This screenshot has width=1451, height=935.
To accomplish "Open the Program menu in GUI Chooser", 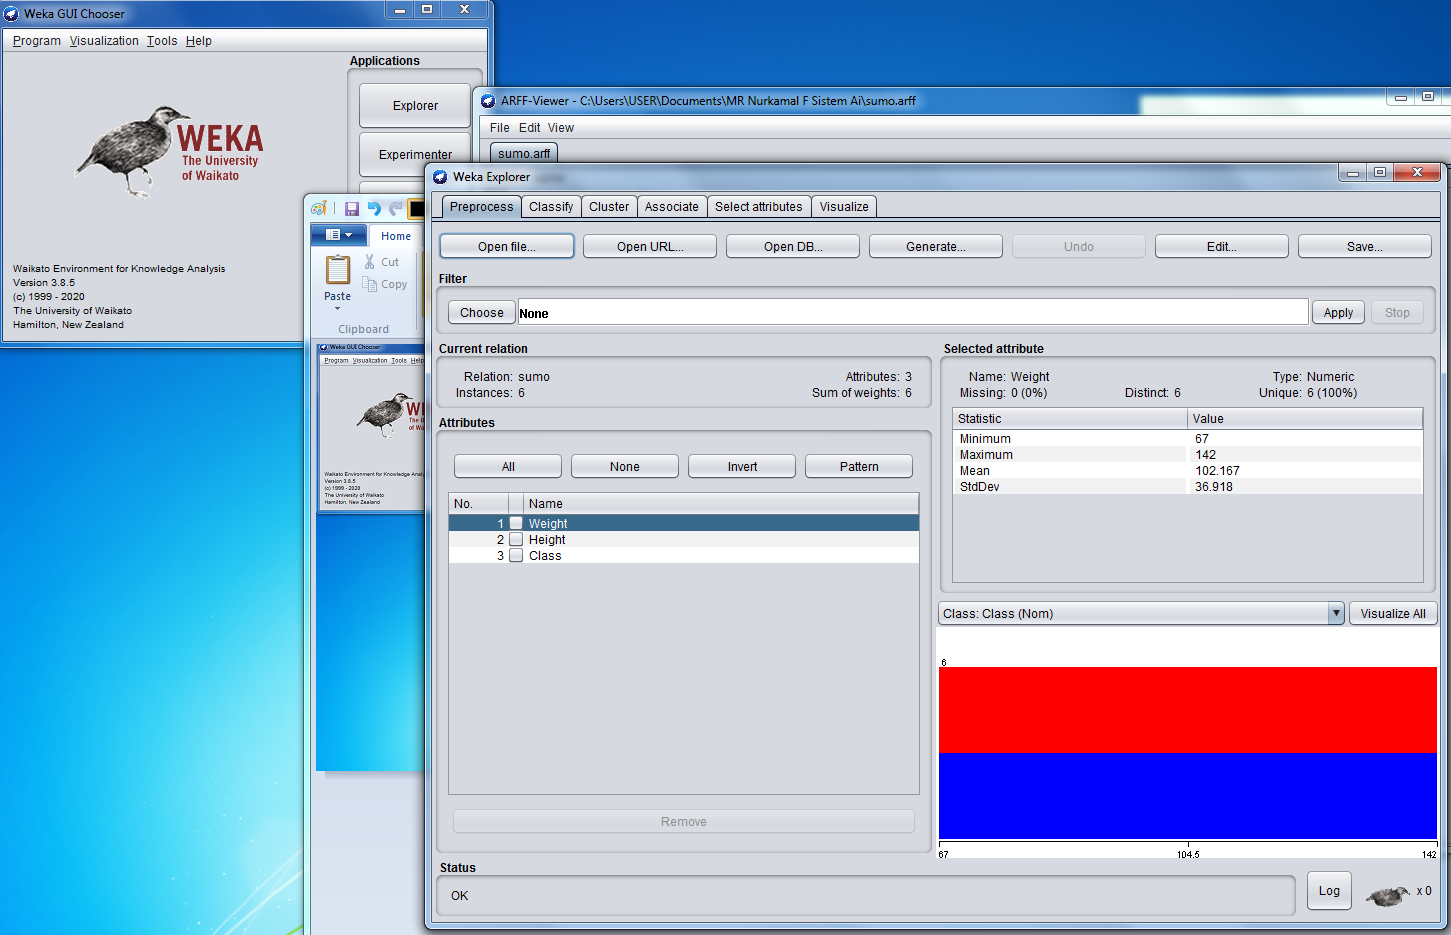I will point(37,41).
